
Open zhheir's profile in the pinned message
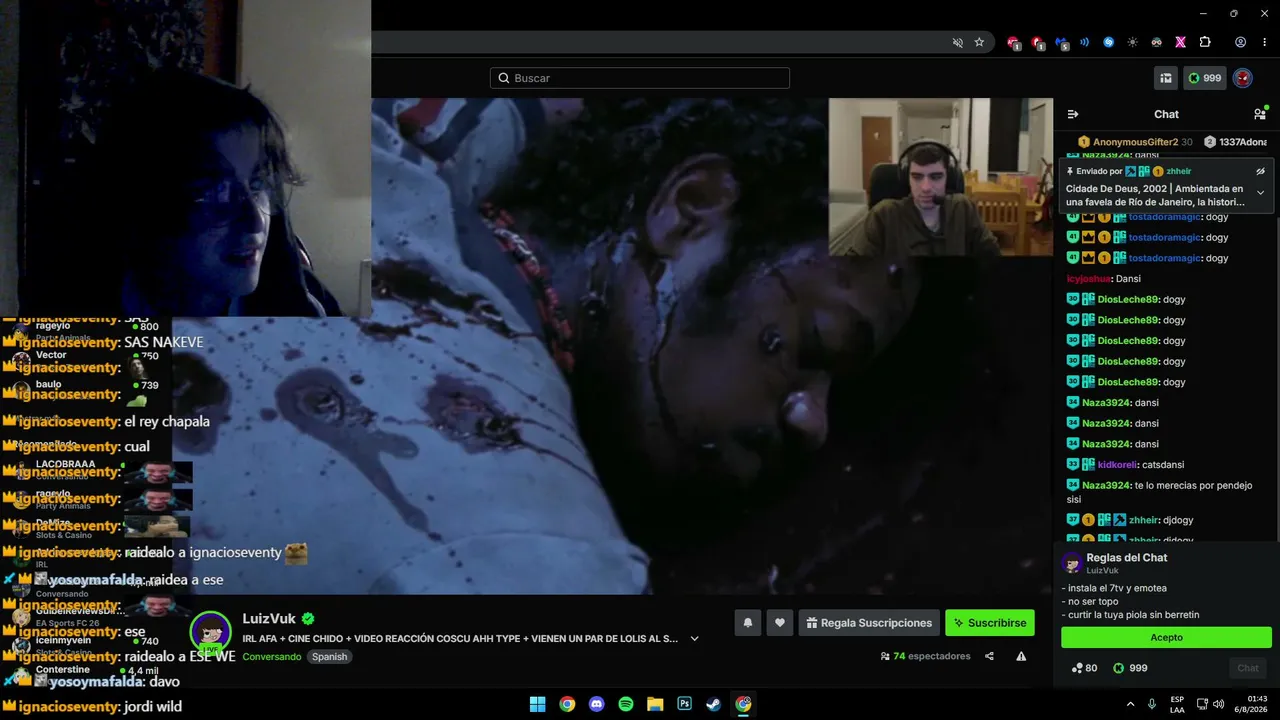coord(1178,171)
